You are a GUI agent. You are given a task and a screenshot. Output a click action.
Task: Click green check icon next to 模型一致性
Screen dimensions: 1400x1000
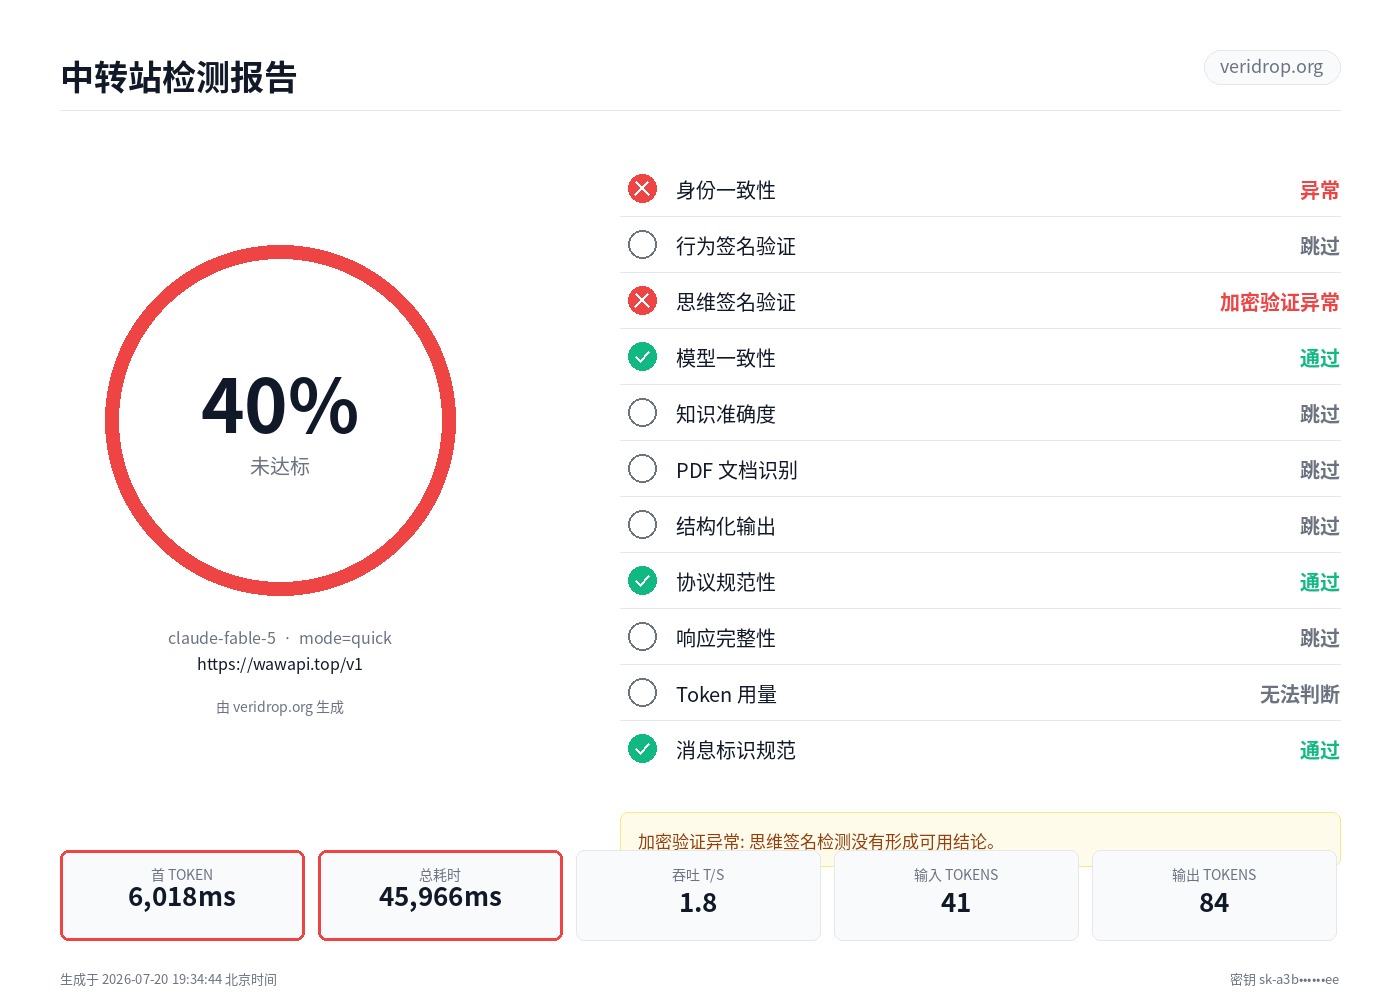tap(642, 357)
